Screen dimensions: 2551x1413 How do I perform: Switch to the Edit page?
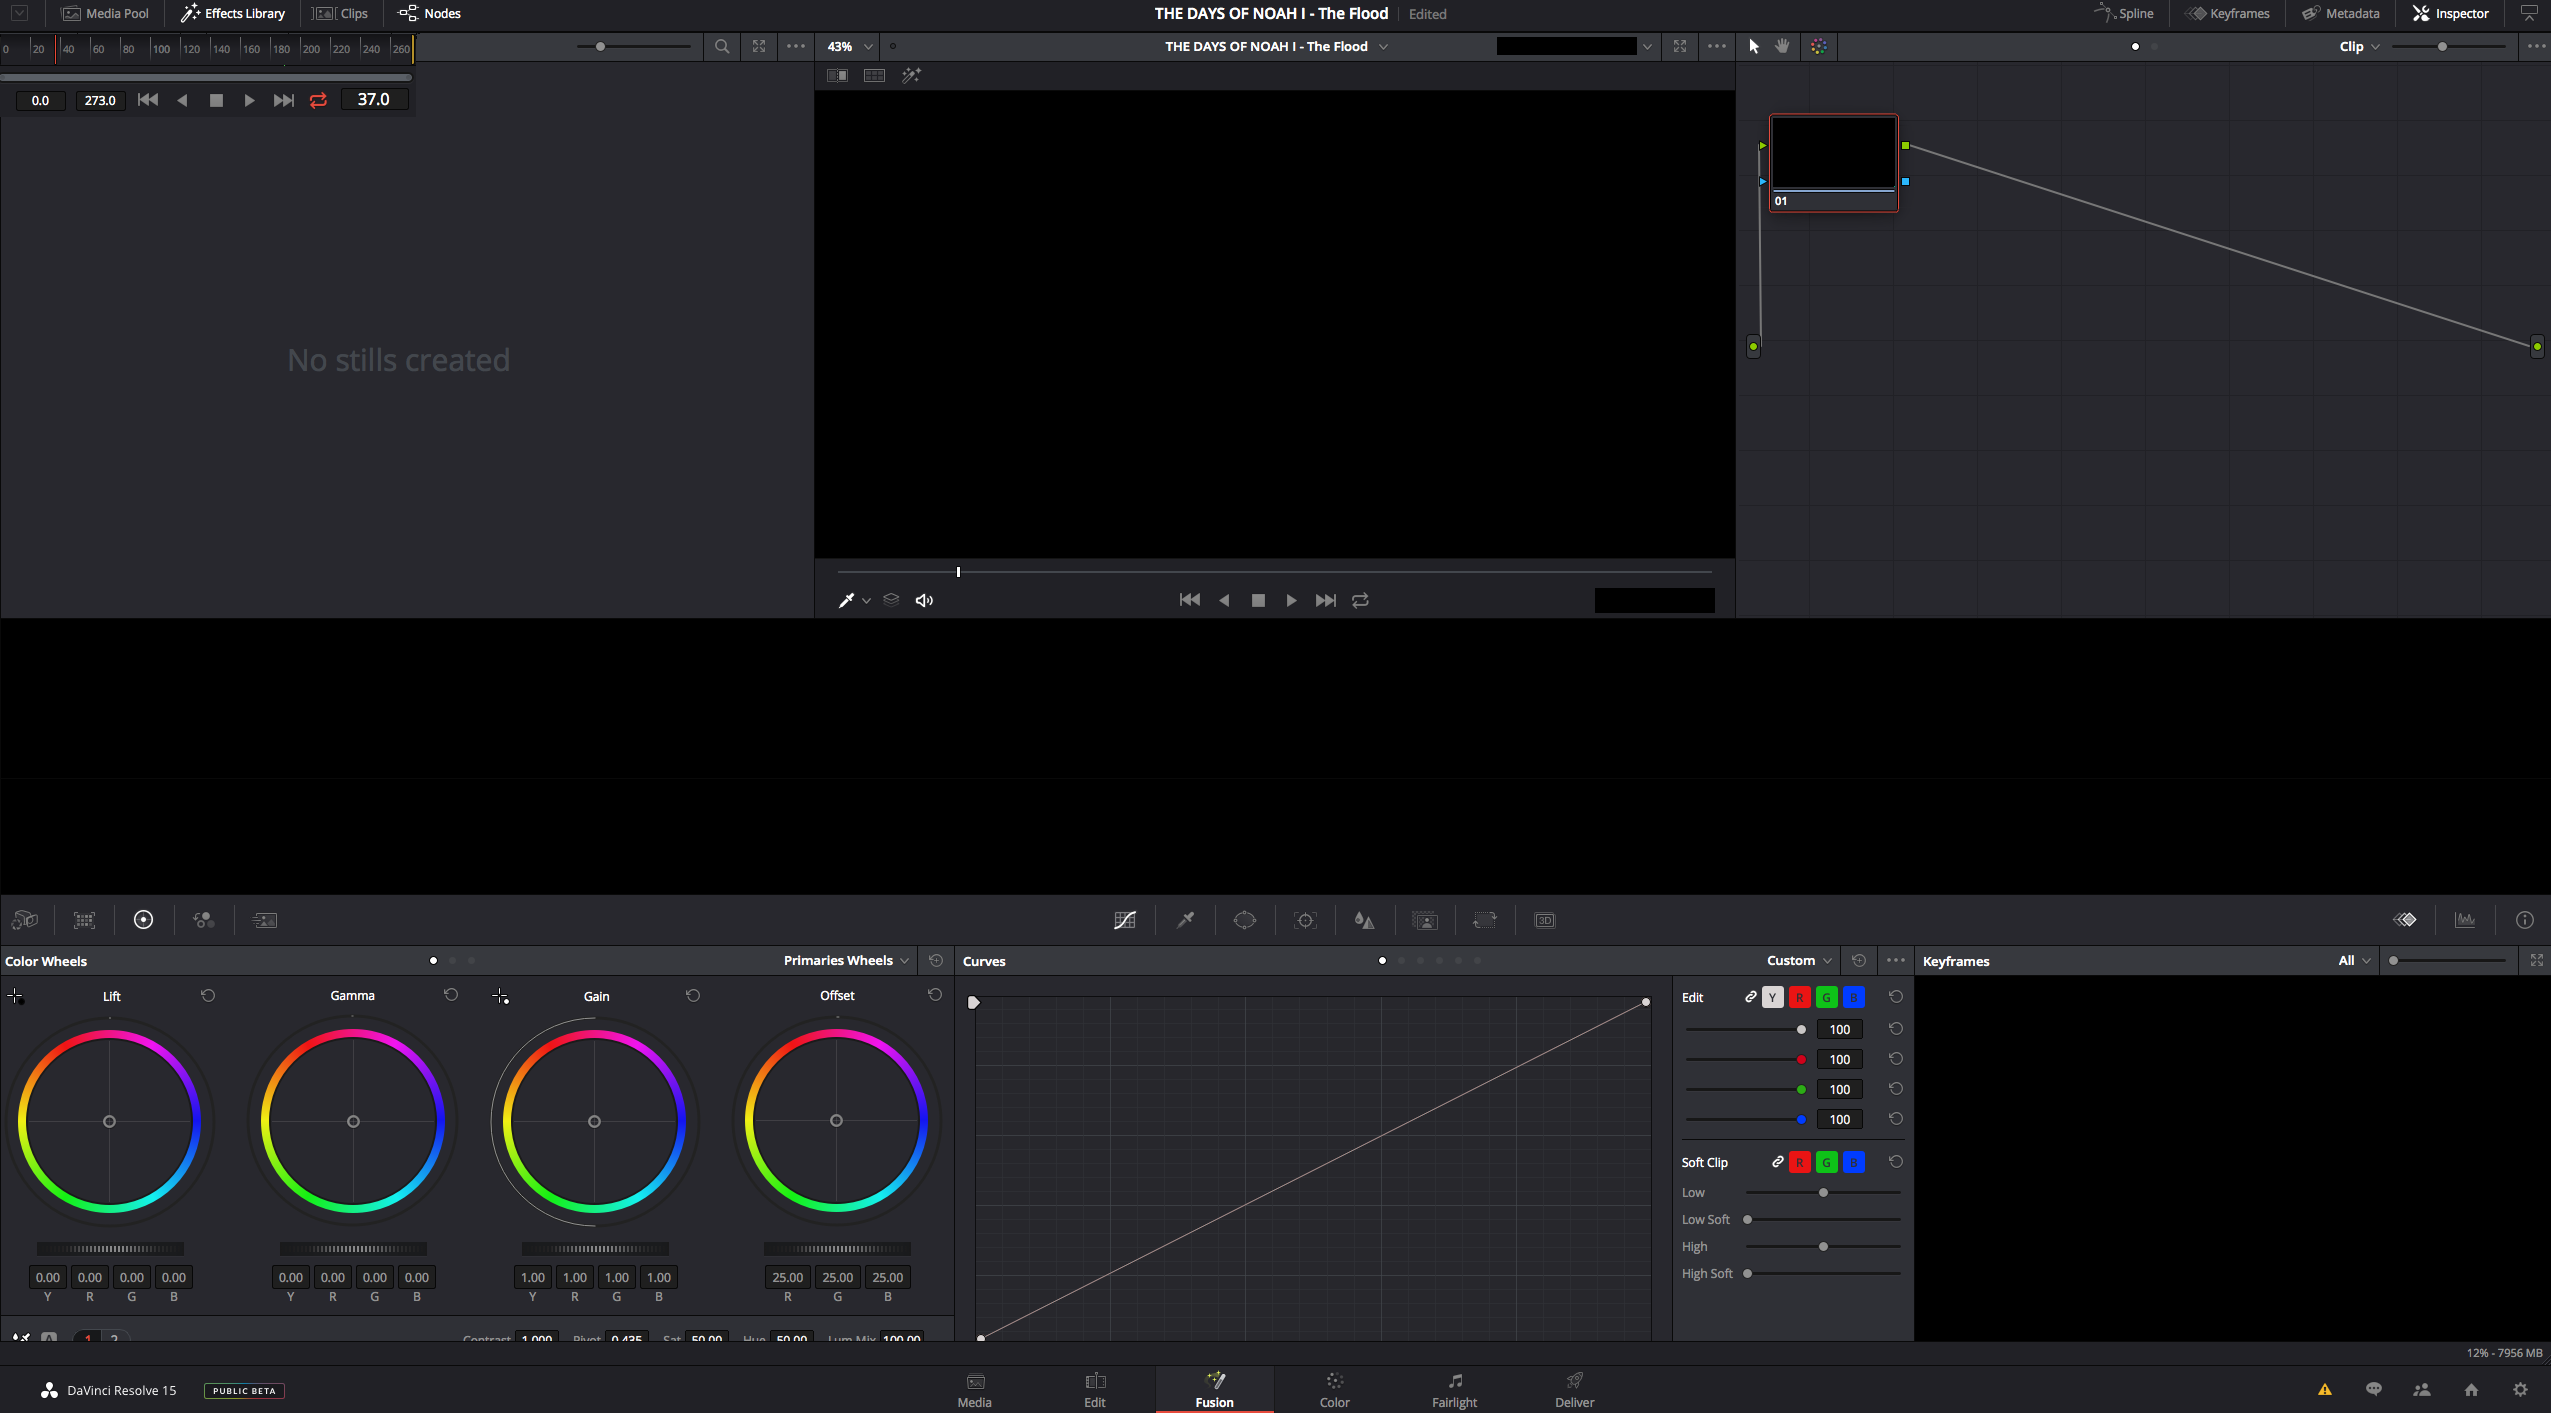pos(1095,1390)
